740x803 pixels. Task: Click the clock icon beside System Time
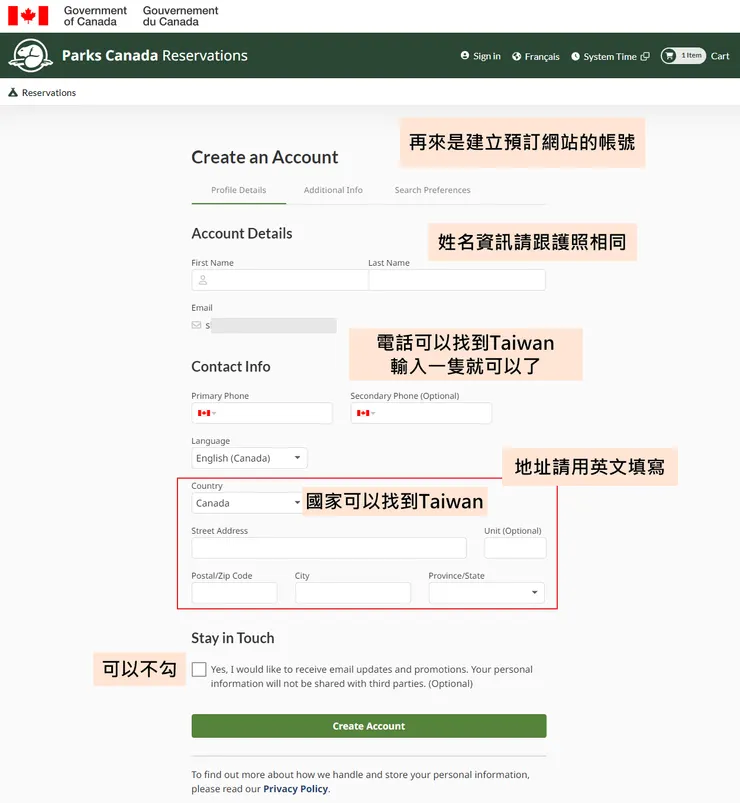576,56
